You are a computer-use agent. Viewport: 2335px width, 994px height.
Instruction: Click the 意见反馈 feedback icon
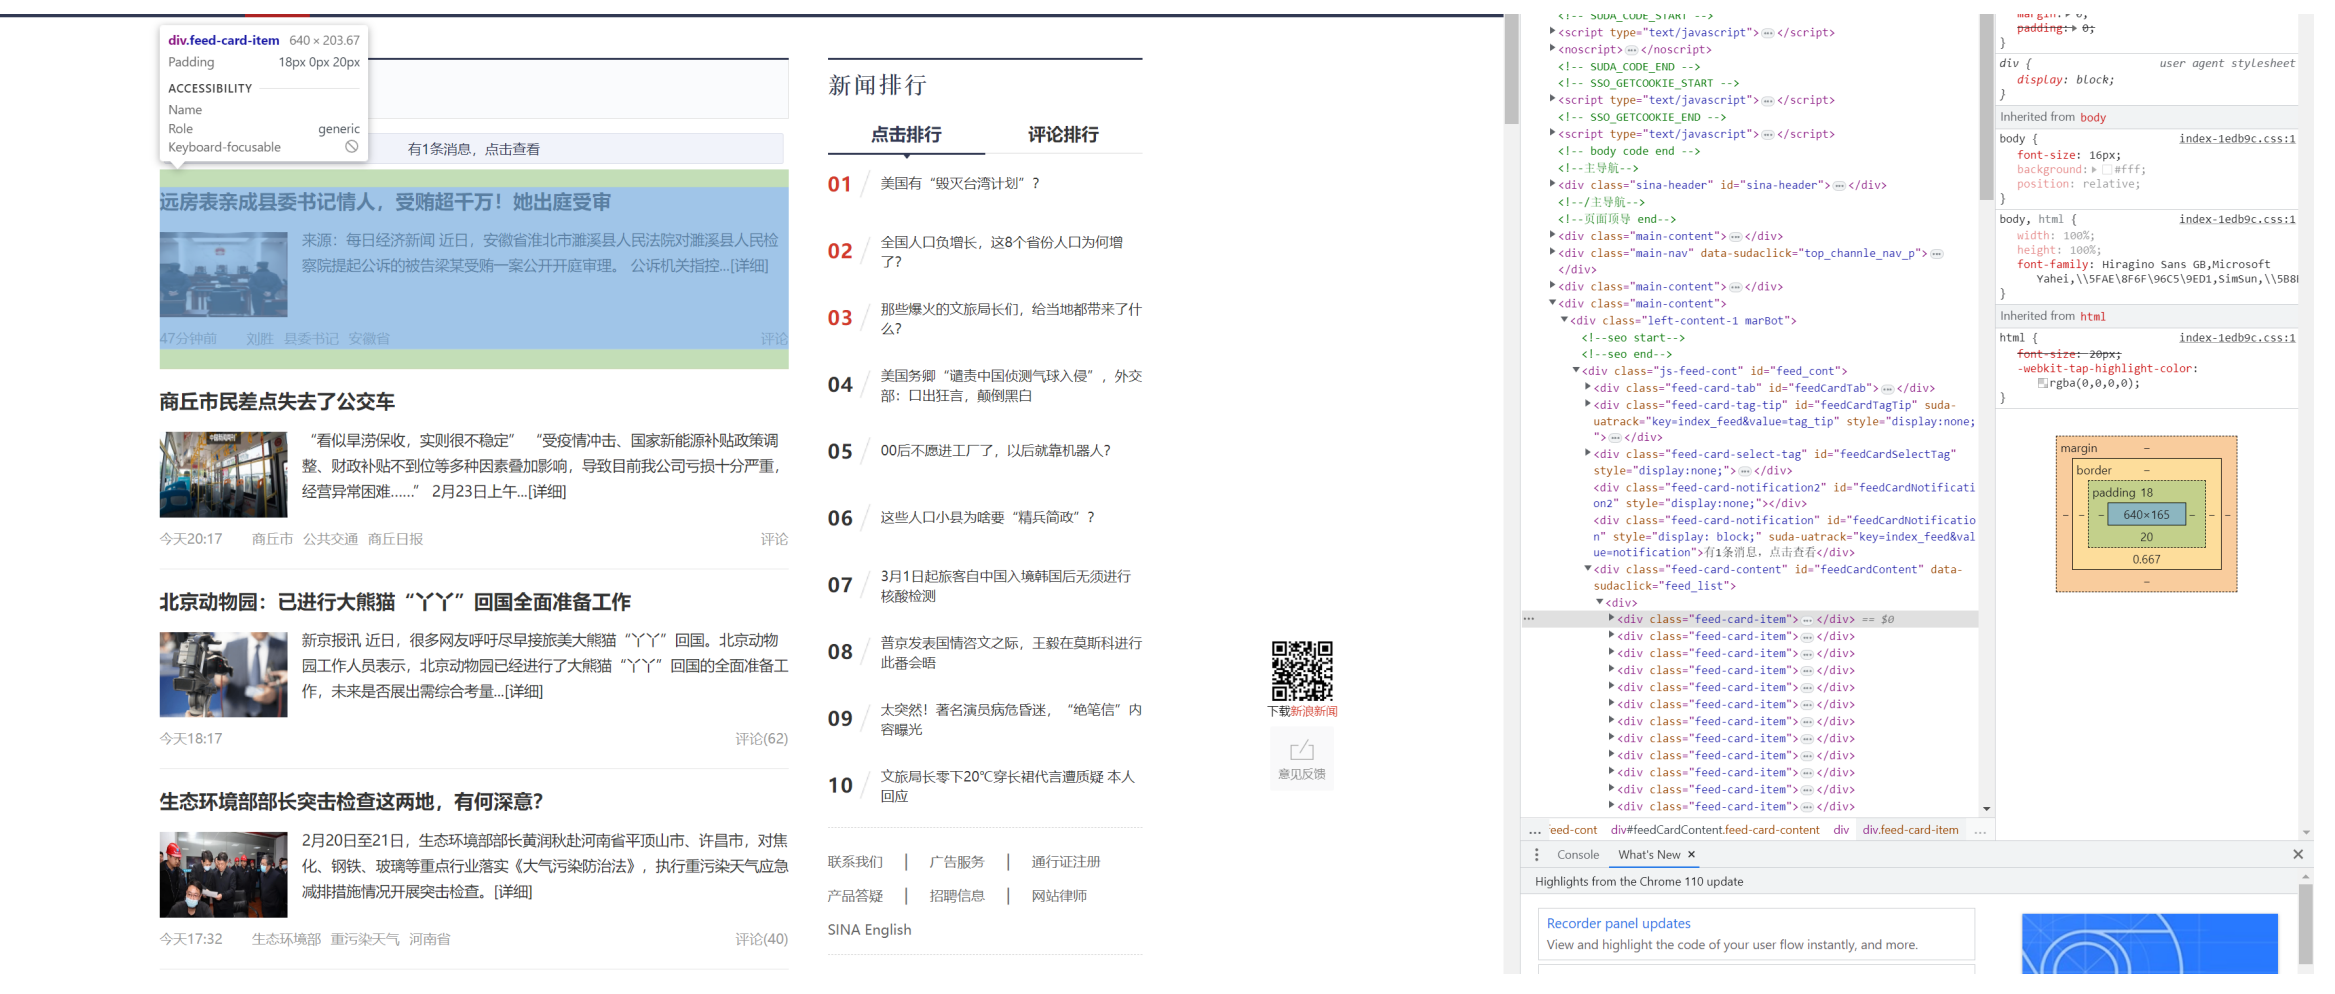point(1301,759)
